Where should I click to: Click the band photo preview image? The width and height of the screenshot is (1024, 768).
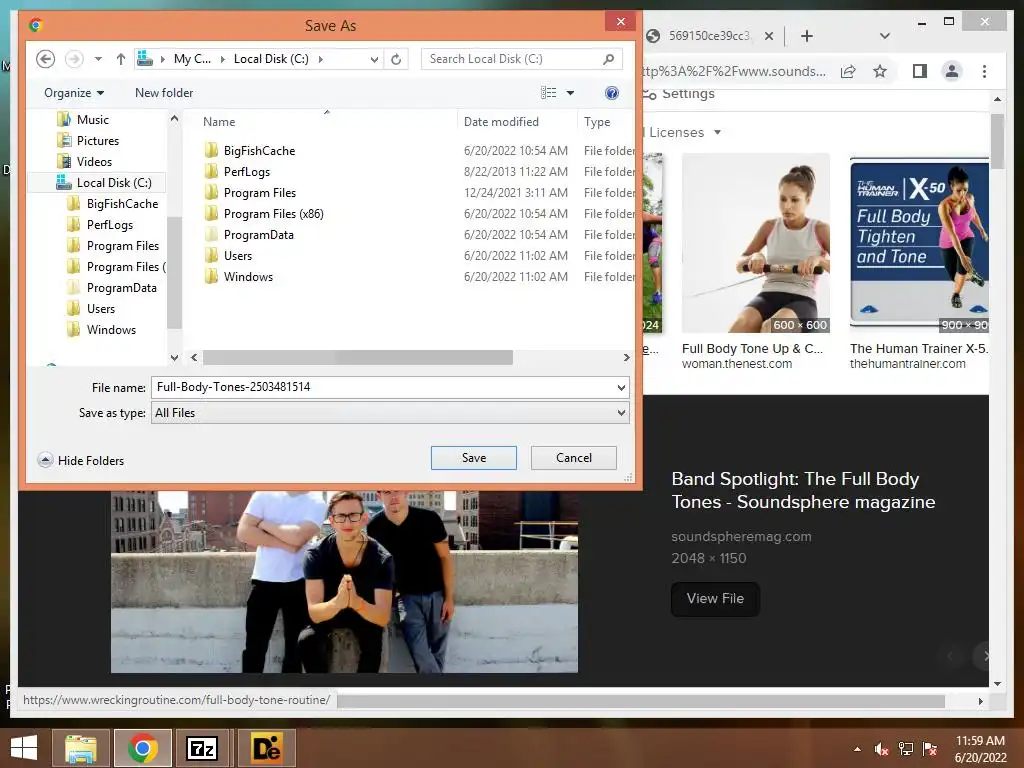click(x=344, y=581)
